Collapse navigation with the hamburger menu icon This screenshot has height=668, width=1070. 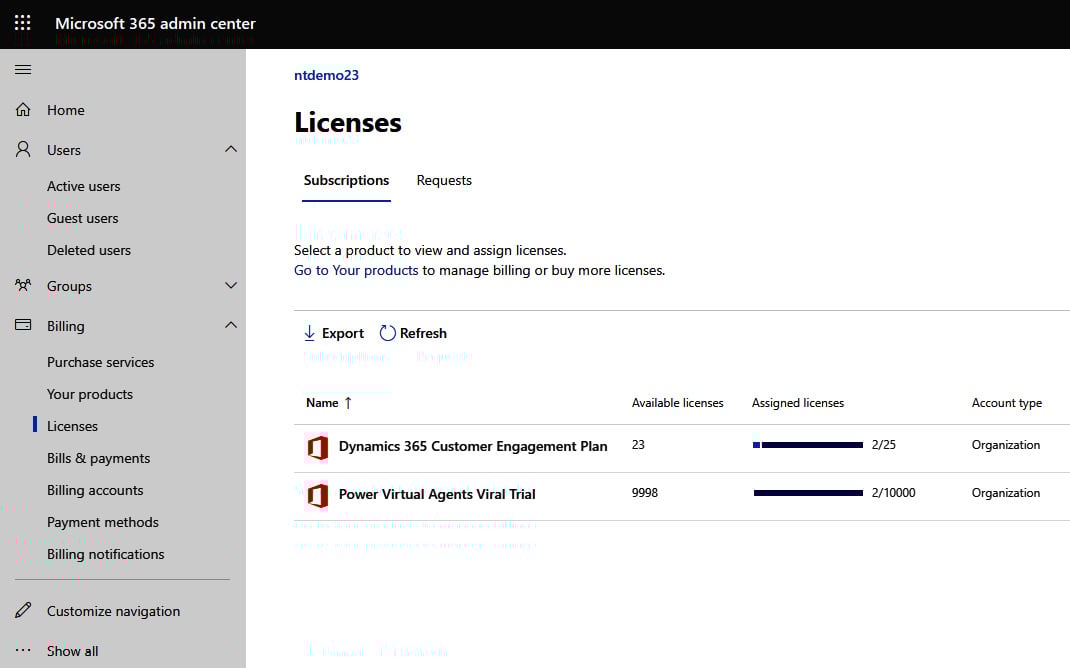(23, 70)
